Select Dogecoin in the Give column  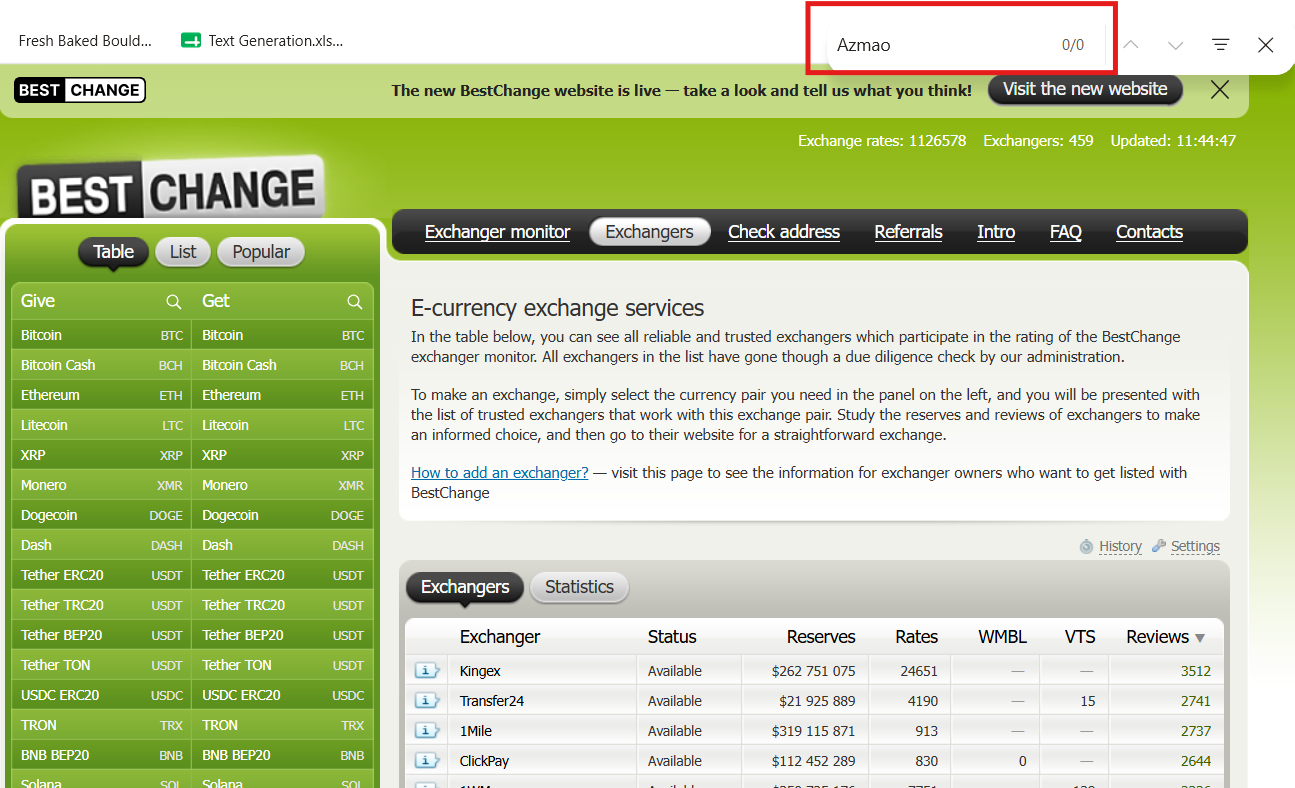click(102, 515)
